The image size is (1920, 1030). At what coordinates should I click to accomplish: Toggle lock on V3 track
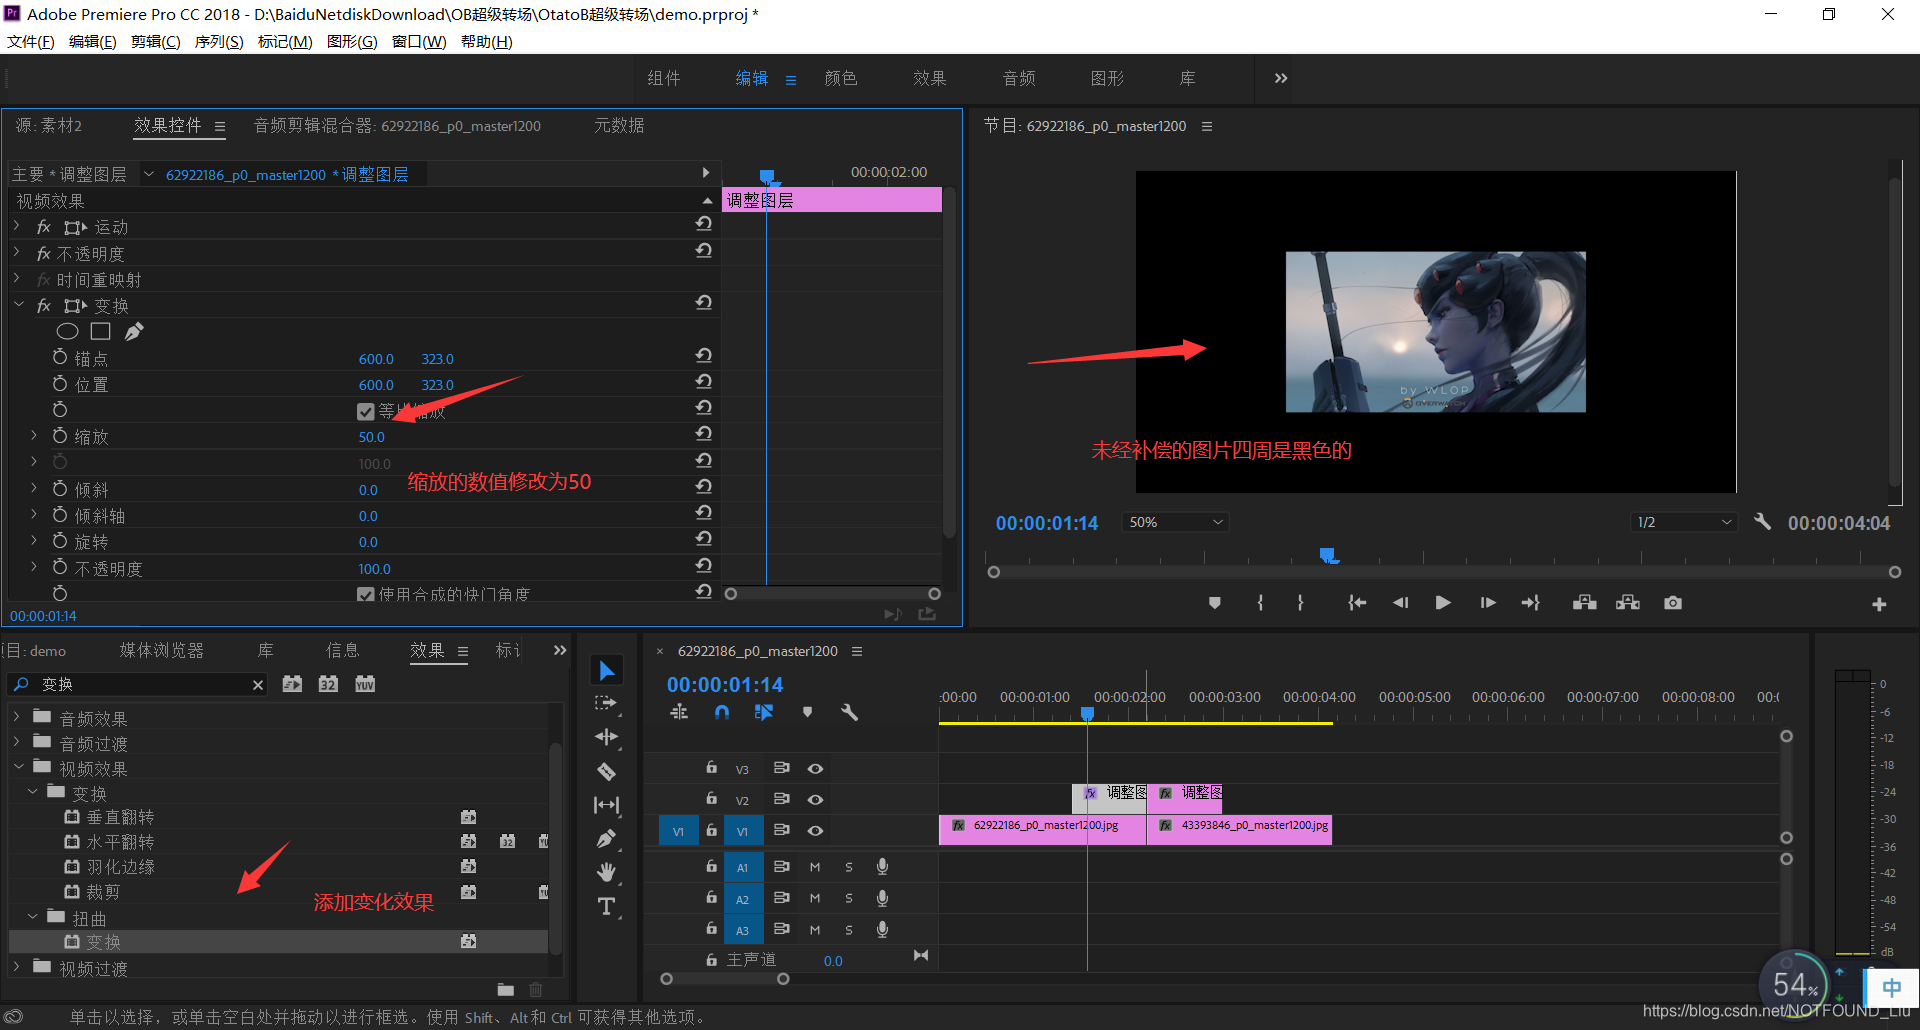pos(711,767)
